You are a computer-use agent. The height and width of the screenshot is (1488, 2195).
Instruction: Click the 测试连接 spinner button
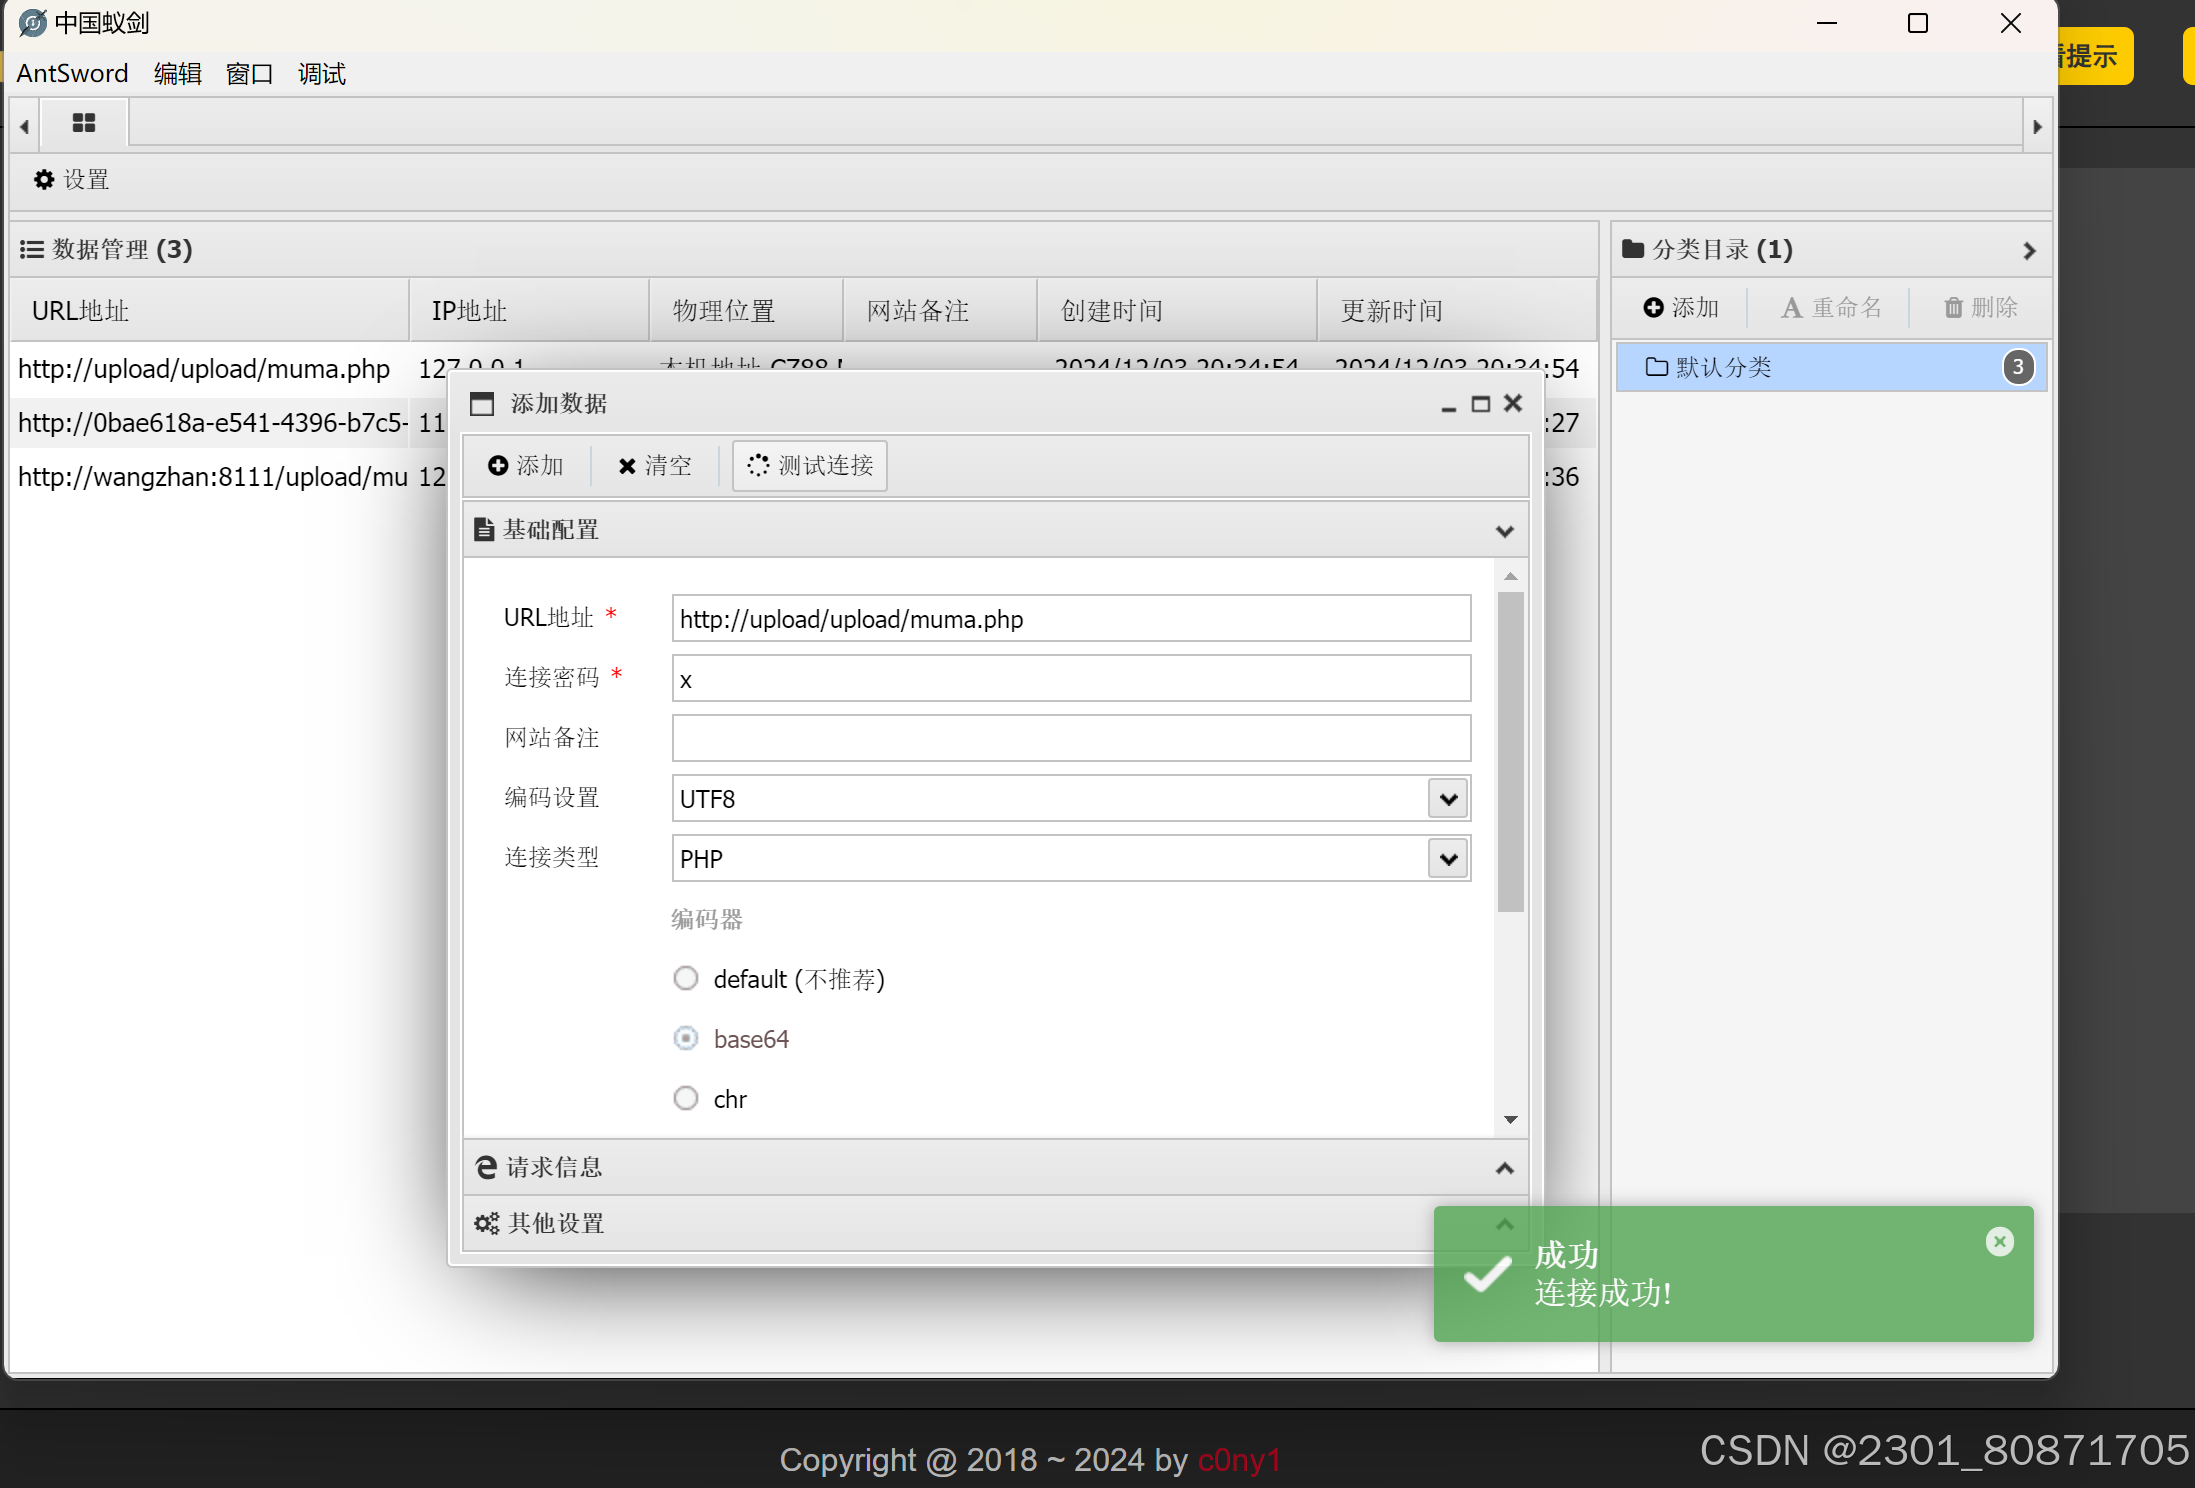pyautogui.click(x=810, y=466)
